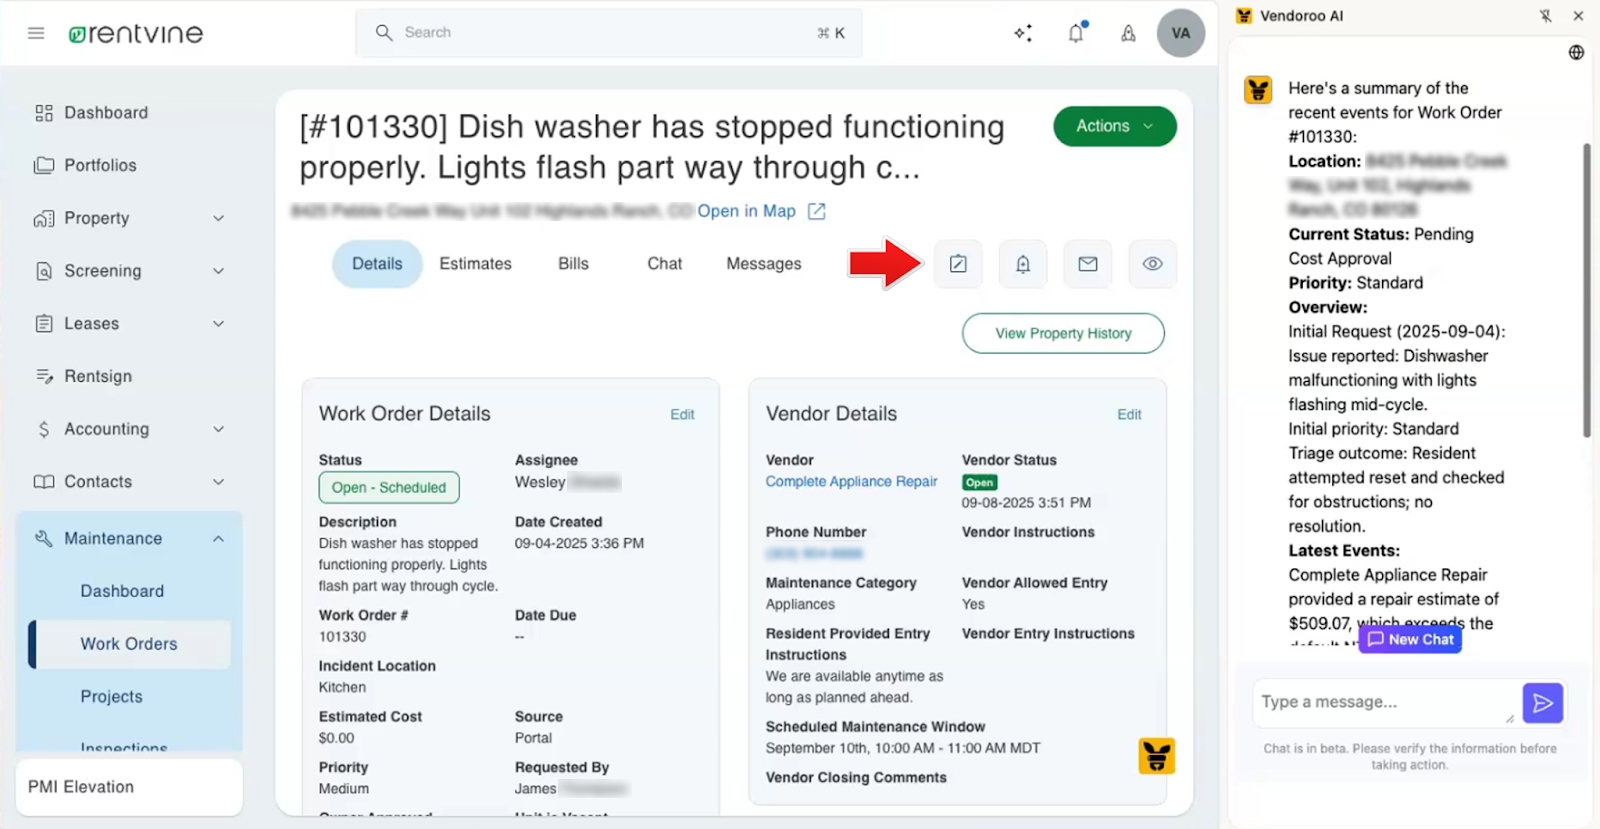Open the Open in Map external link icon
Image resolution: width=1600 pixels, height=829 pixels.
tap(817, 211)
